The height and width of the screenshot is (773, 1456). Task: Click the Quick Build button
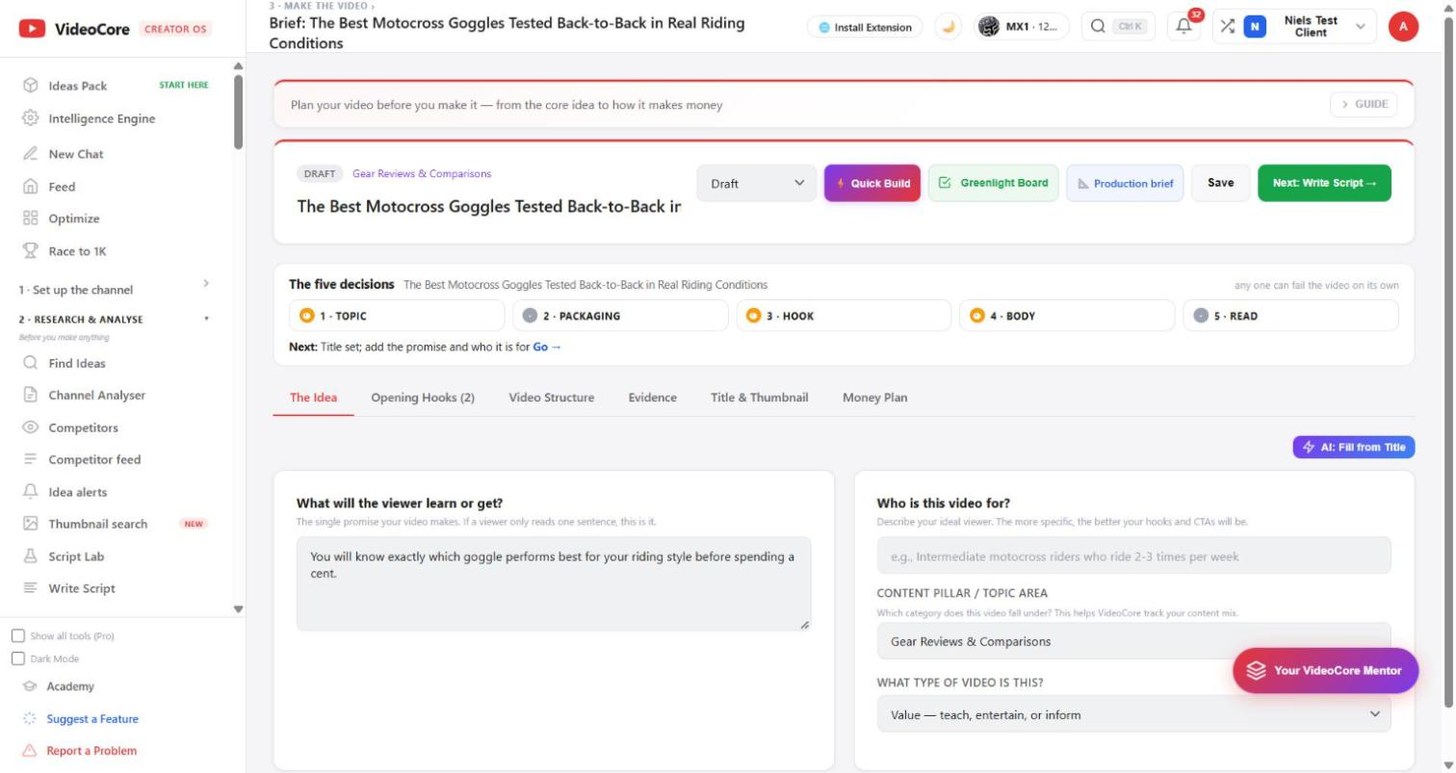click(872, 183)
